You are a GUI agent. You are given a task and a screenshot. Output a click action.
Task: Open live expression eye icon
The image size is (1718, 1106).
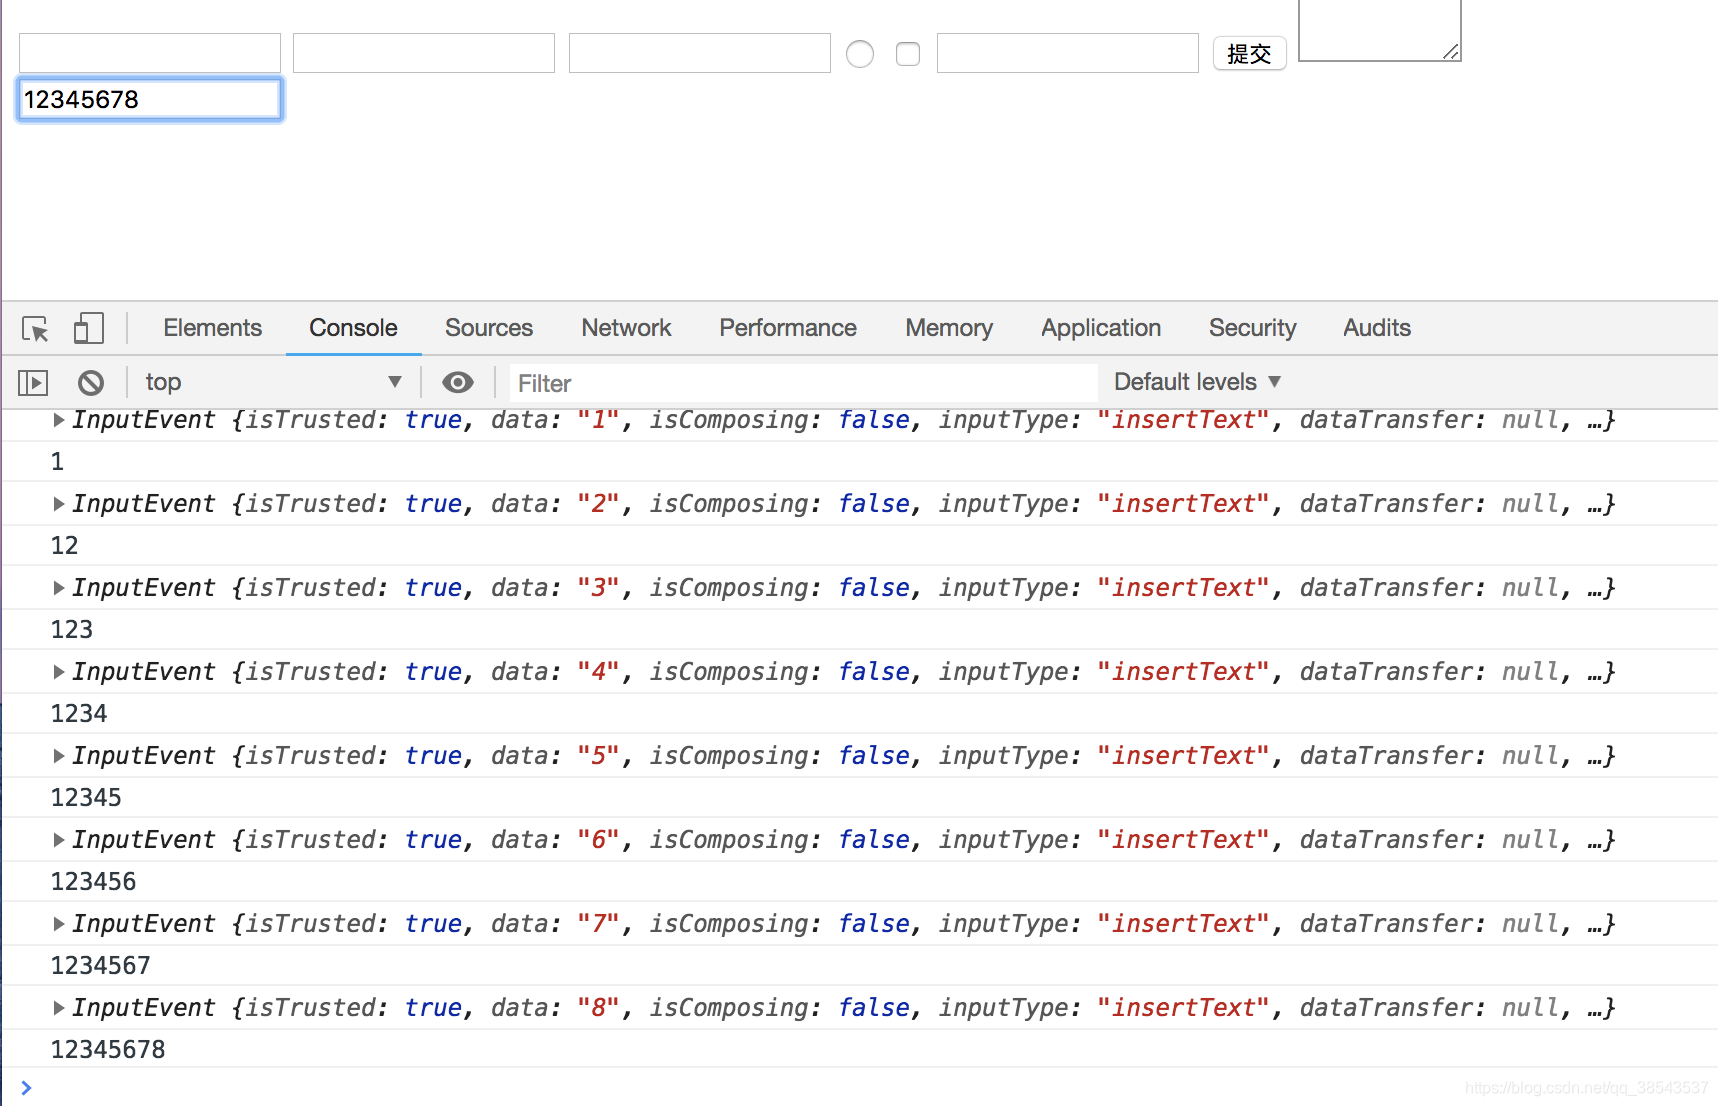point(458,382)
